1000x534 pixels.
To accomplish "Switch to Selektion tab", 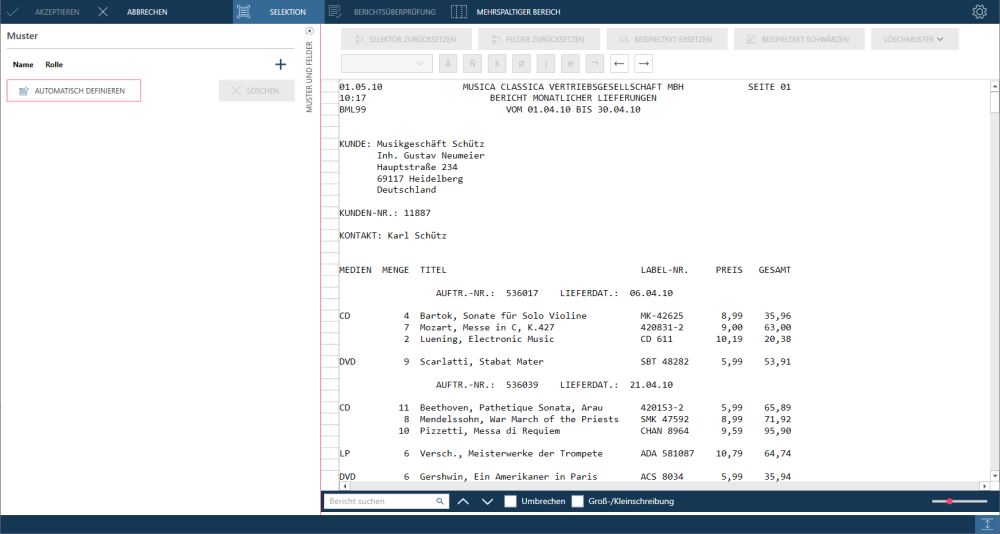I will pyautogui.click(x=279, y=12).
